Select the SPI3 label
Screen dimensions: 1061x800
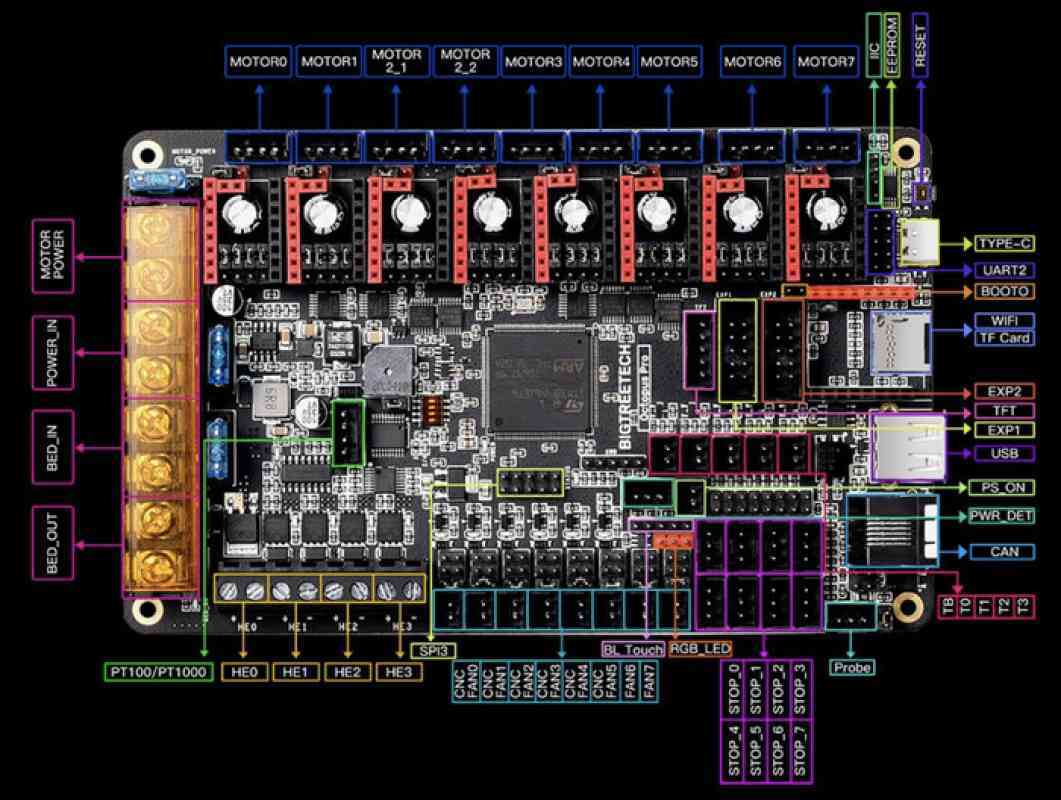click(x=434, y=651)
